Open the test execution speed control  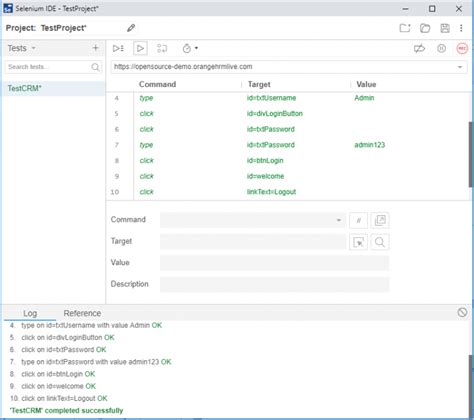[190, 48]
